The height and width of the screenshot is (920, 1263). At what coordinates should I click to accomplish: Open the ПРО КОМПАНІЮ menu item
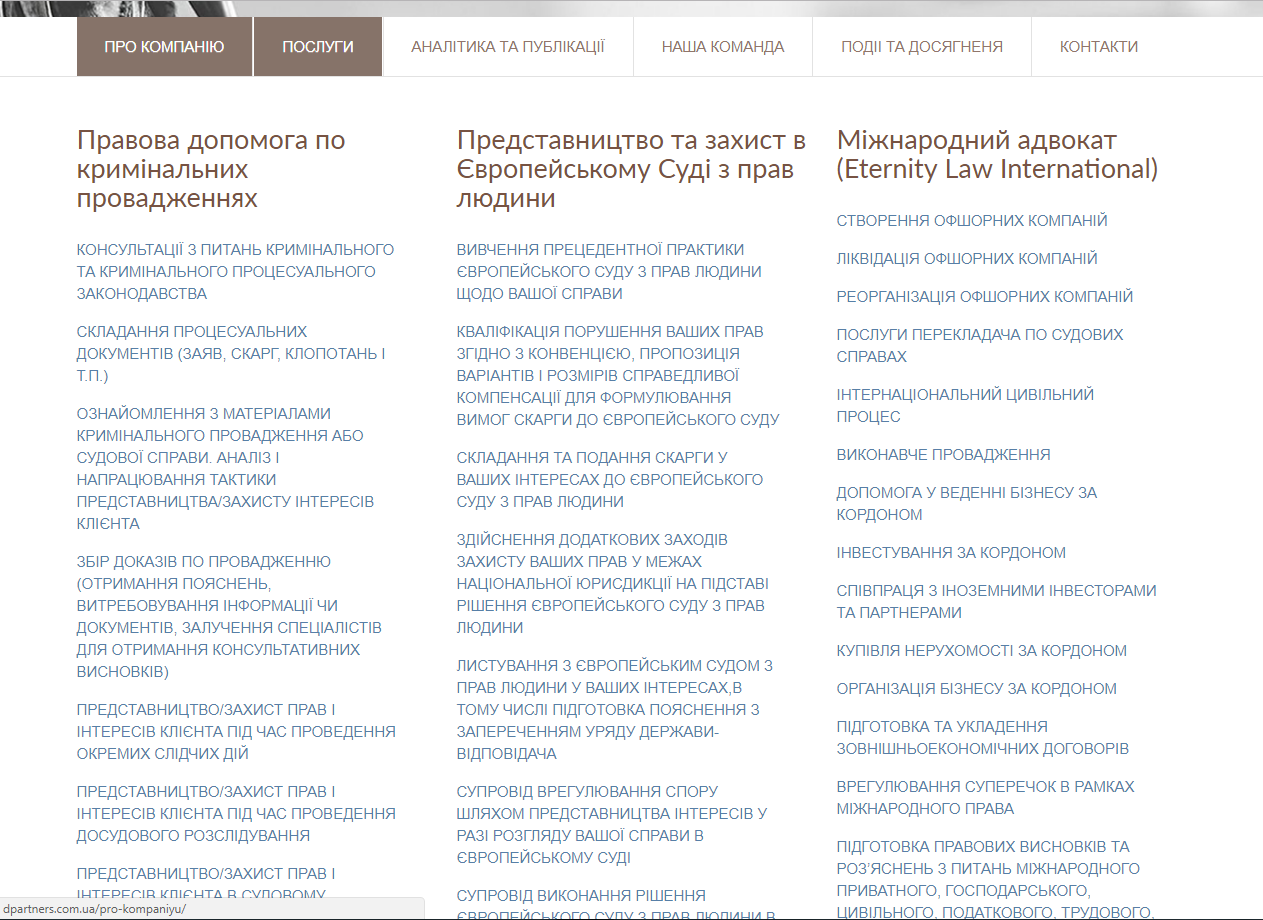164,47
